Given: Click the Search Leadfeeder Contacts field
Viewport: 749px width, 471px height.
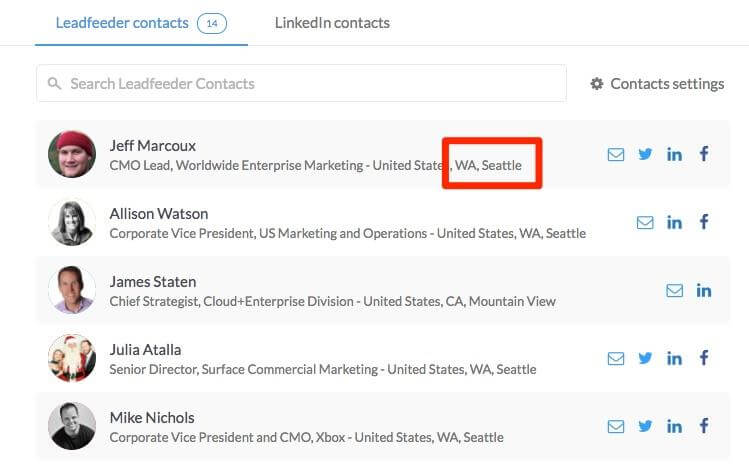Looking at the screenshot, I should [x=300, y=84].
